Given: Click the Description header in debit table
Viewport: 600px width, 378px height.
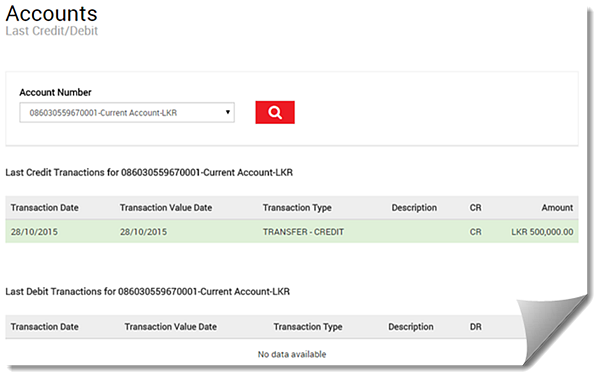Looking at the screenshot, I should (411, 327).
